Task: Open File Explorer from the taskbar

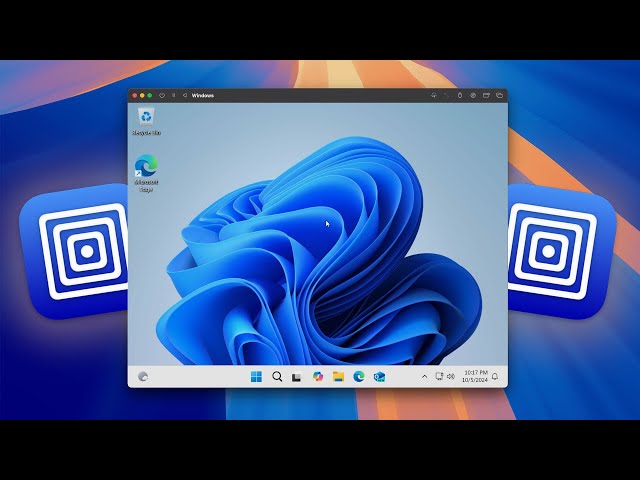Action: click(x=338, y=376)
